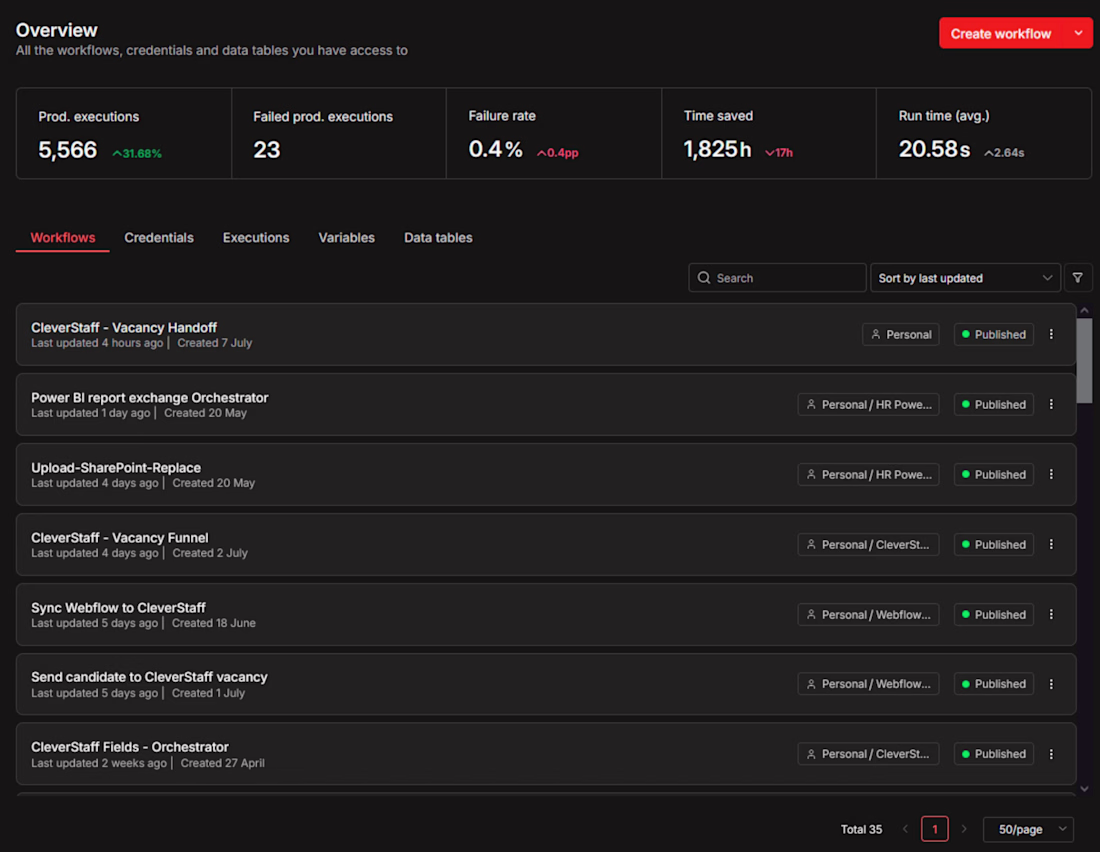Click the Overview page heading

pos(57,30)
